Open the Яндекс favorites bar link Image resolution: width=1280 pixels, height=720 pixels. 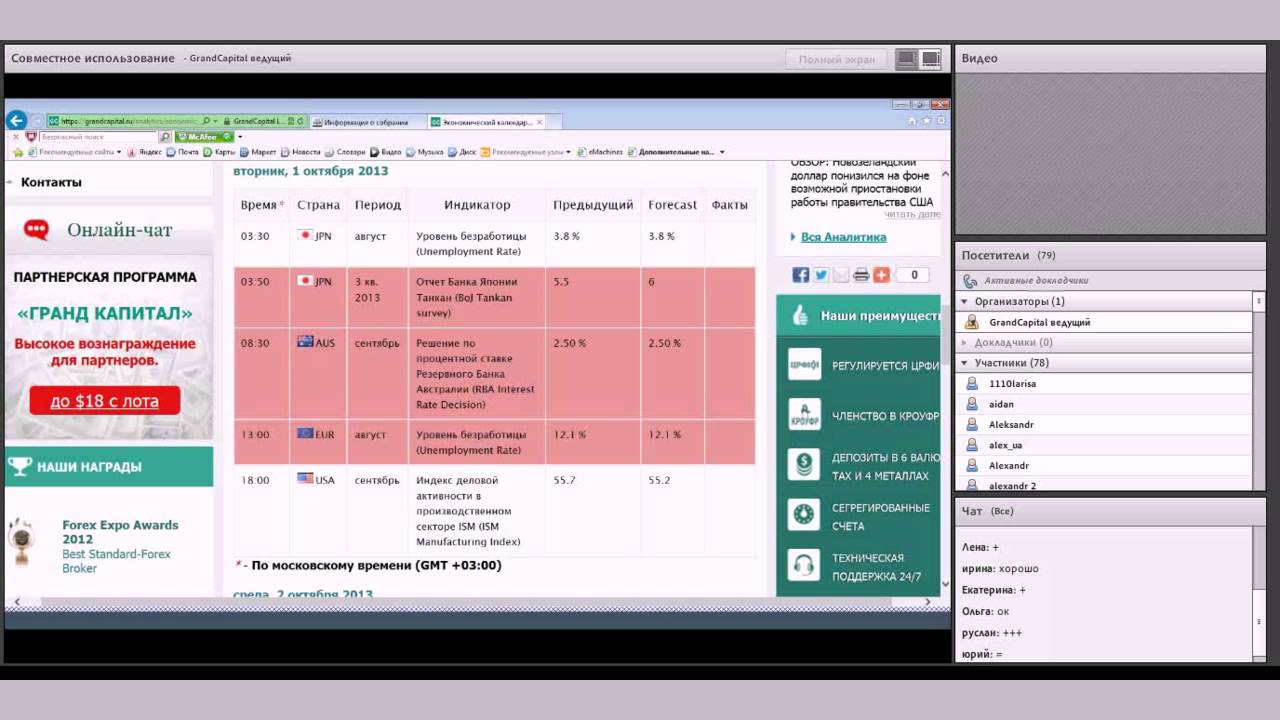[144, 152]
